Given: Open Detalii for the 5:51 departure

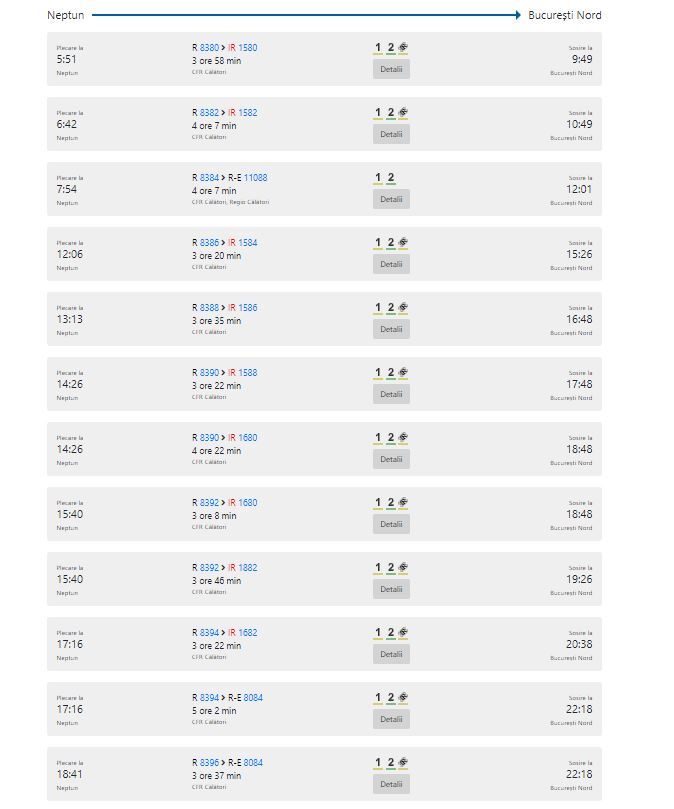Looking at the screenshot, I should (391, 69).
